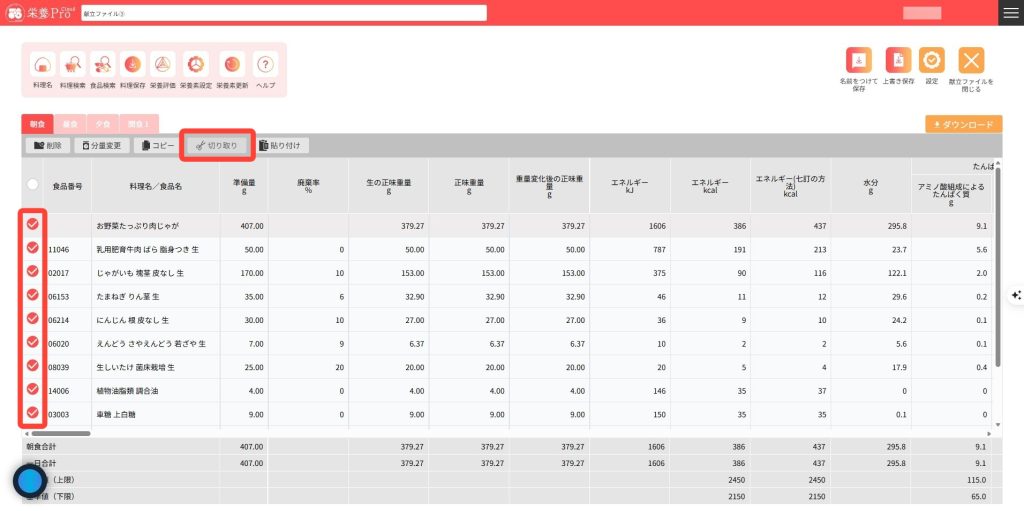Viewport: 1024px width, 511px height.
Task: Open 栄養素設定 nutrient settings
Action: coord(196,65)
